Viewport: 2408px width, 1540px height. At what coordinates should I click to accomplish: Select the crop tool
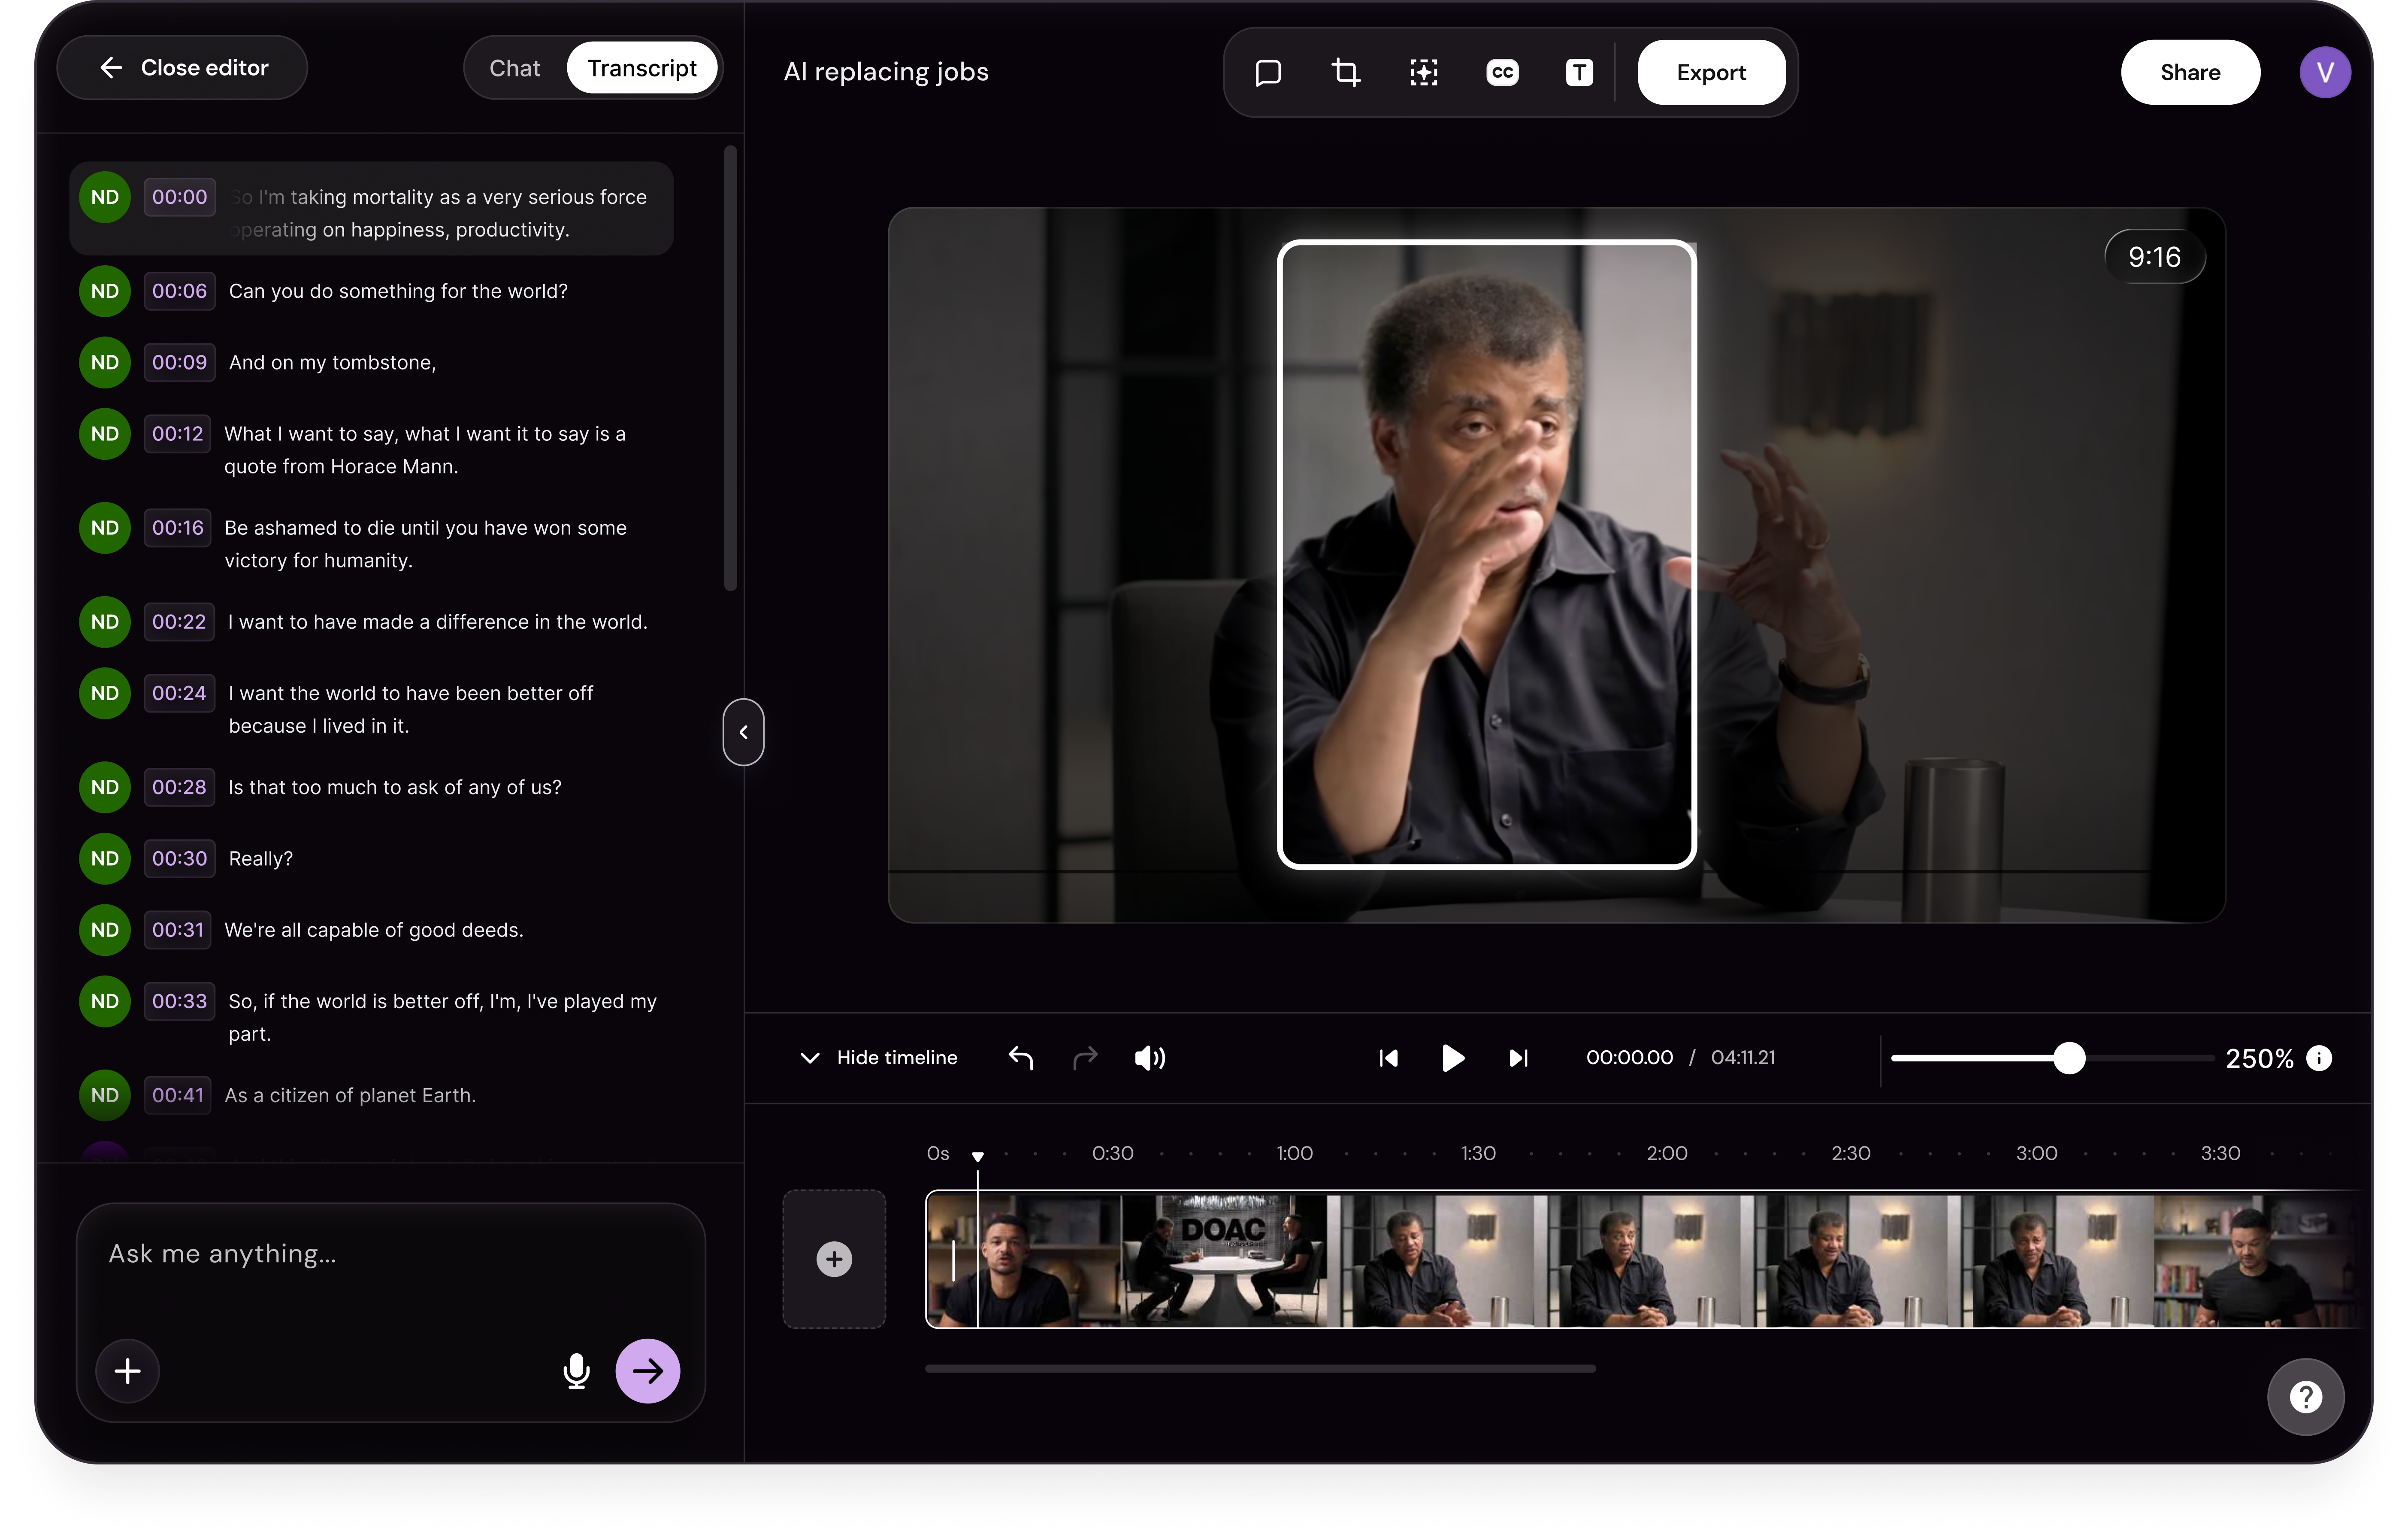tap(1345, 72)
